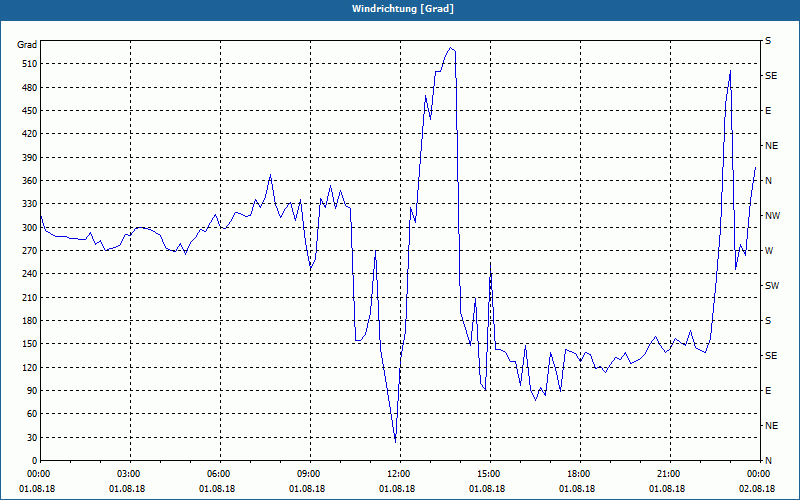Screen dimensions: 800x500
Task: Pick the y-axis value 420
Action: coord(30,134)
